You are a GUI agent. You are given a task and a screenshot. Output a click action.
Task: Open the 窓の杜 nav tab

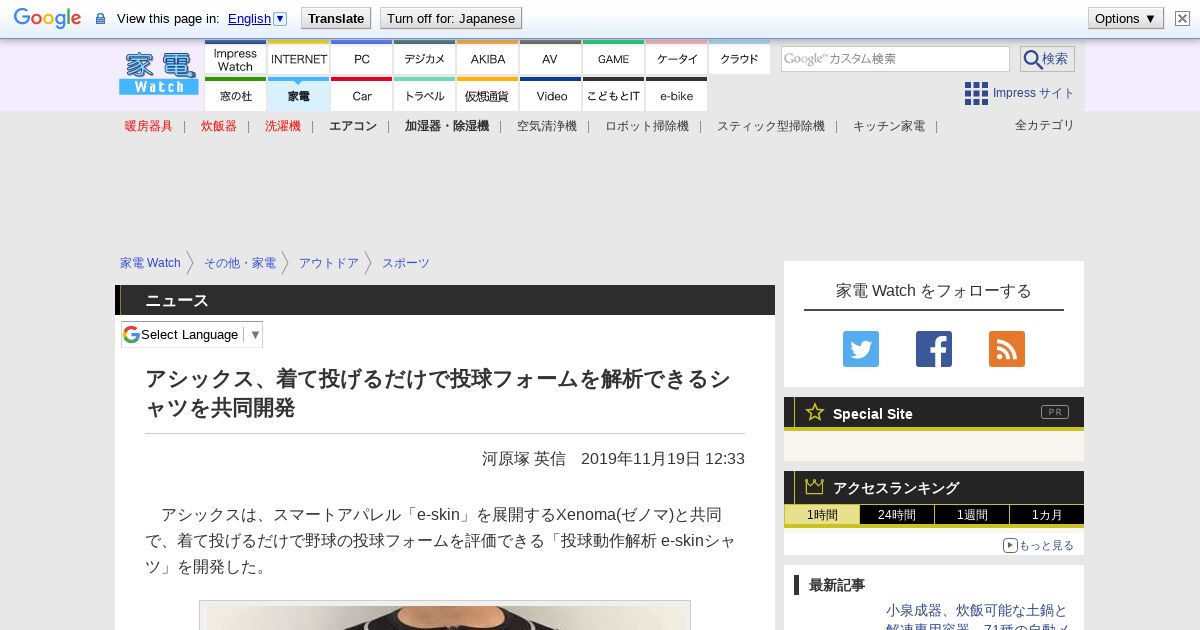click(x=235, y=95)
